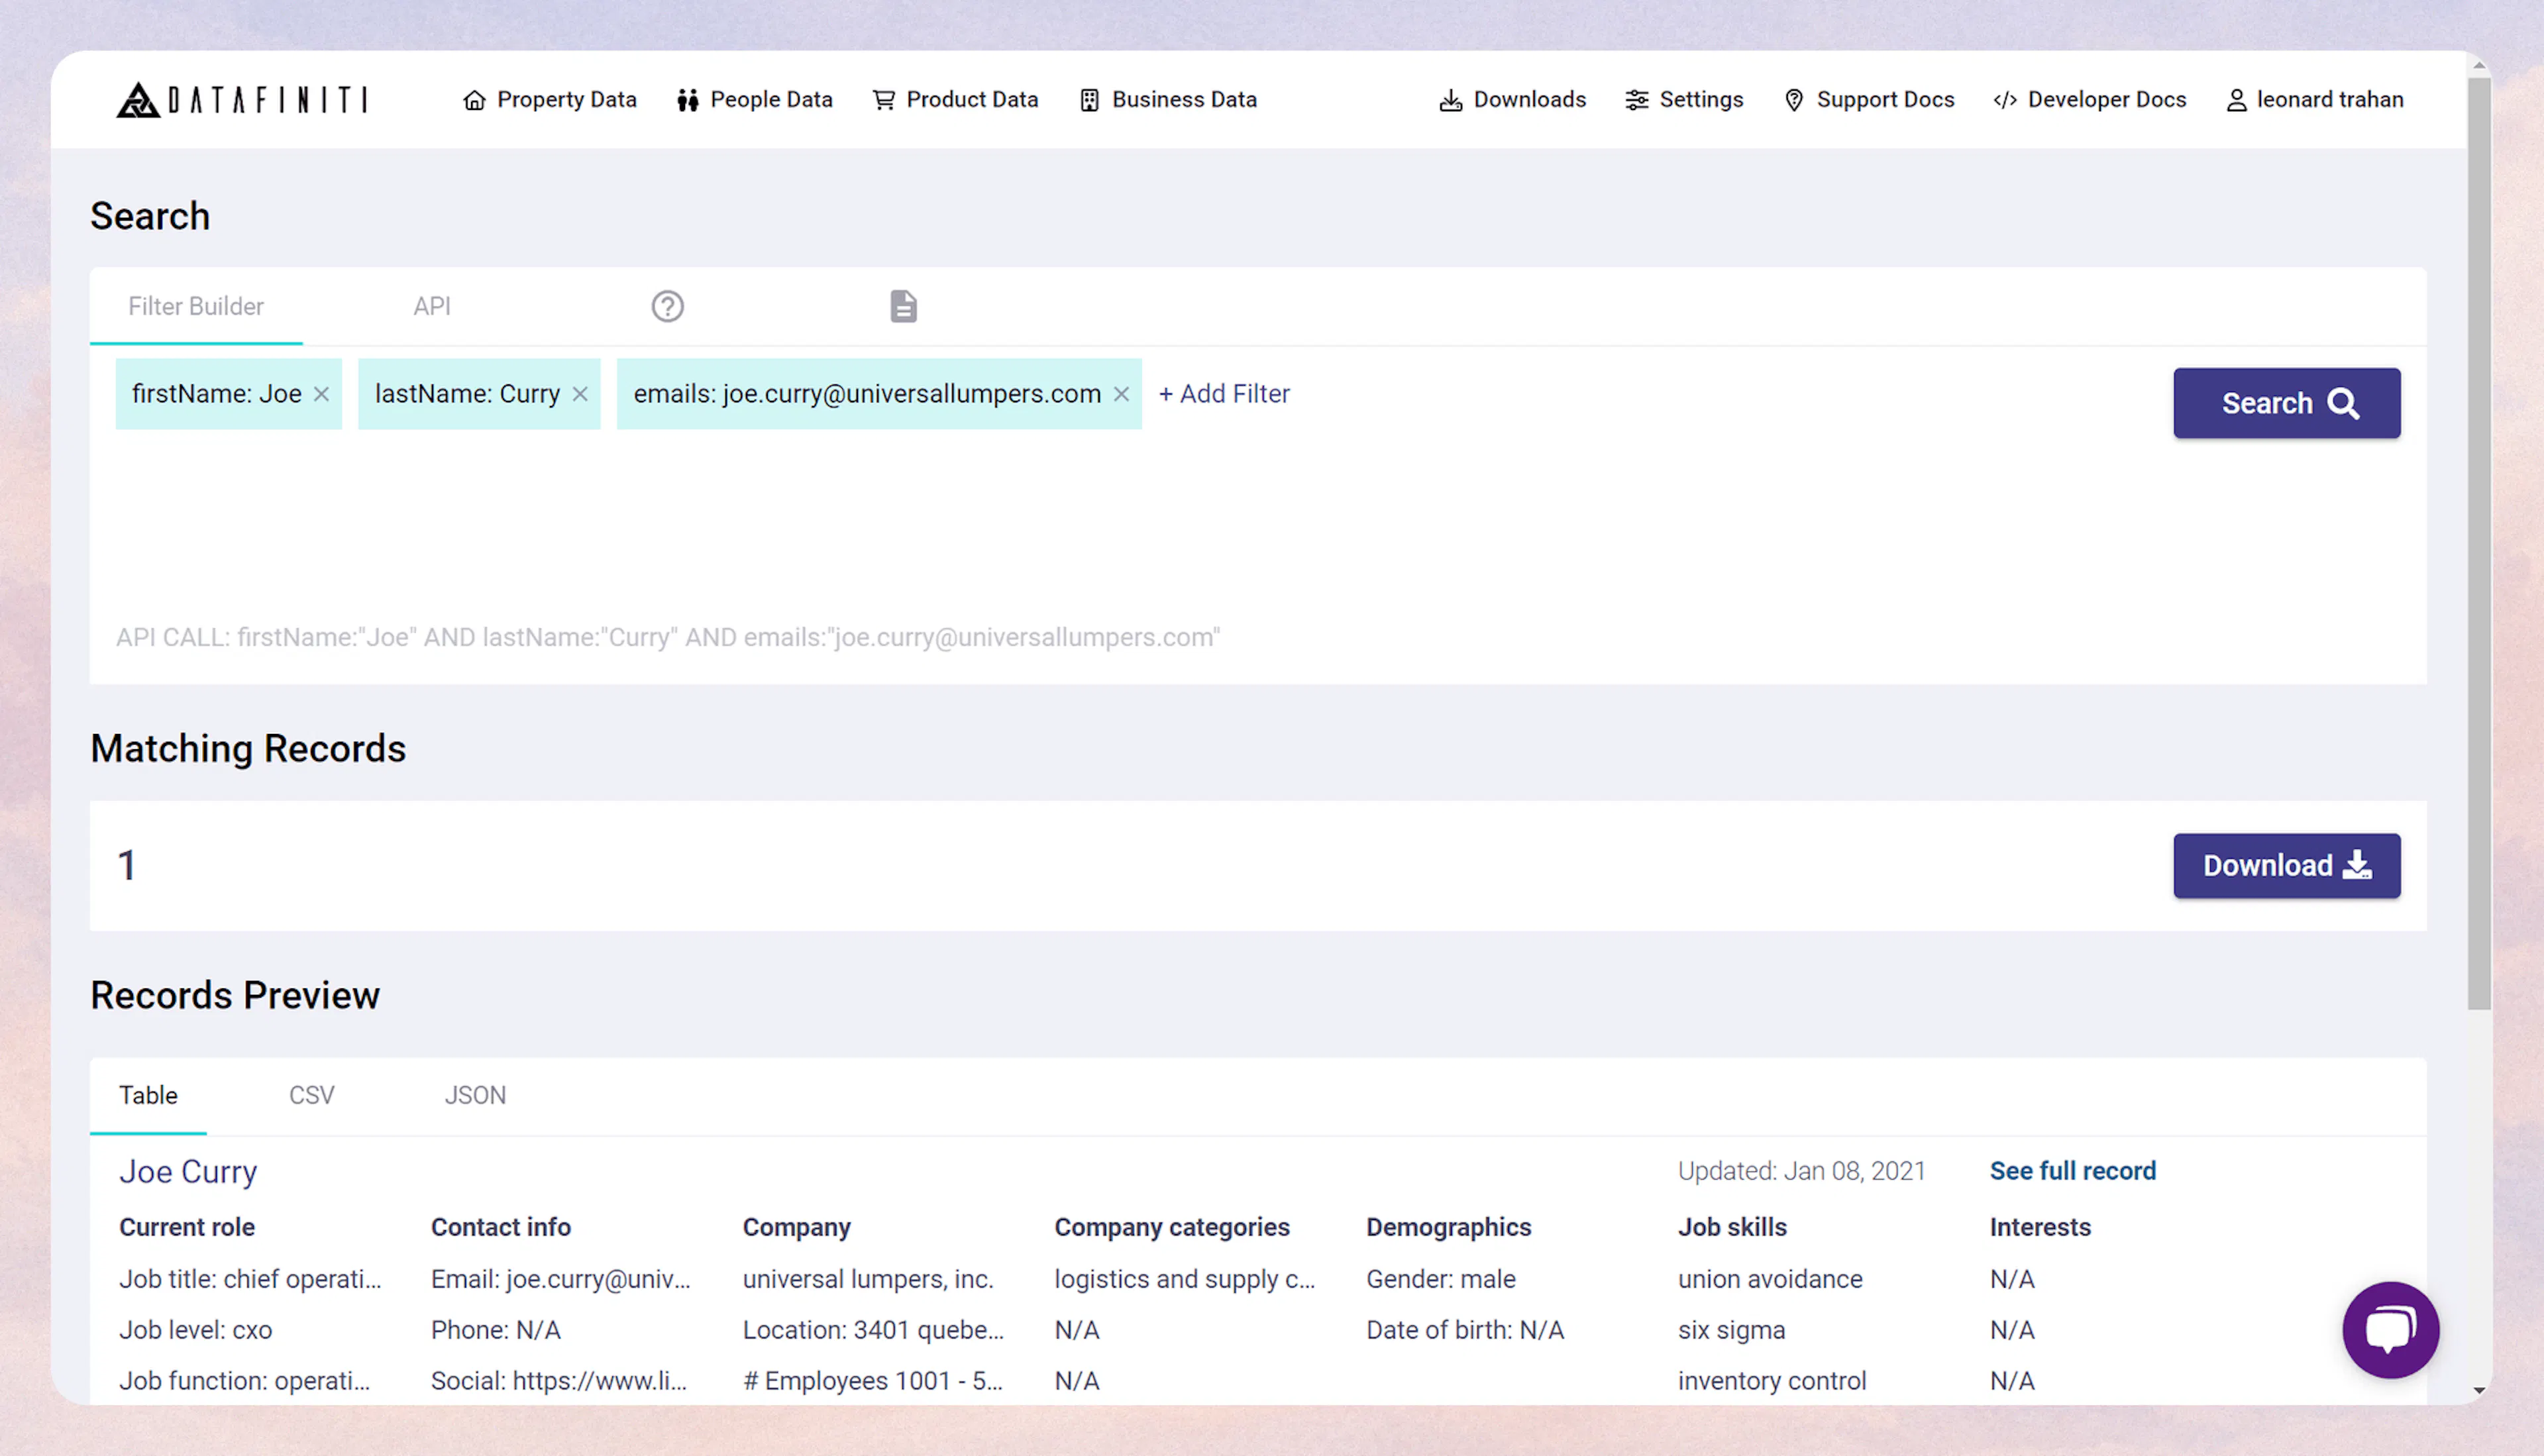Switch to the API tab
Viewport: 2544px width, 1456px height.
coord(432,306)
